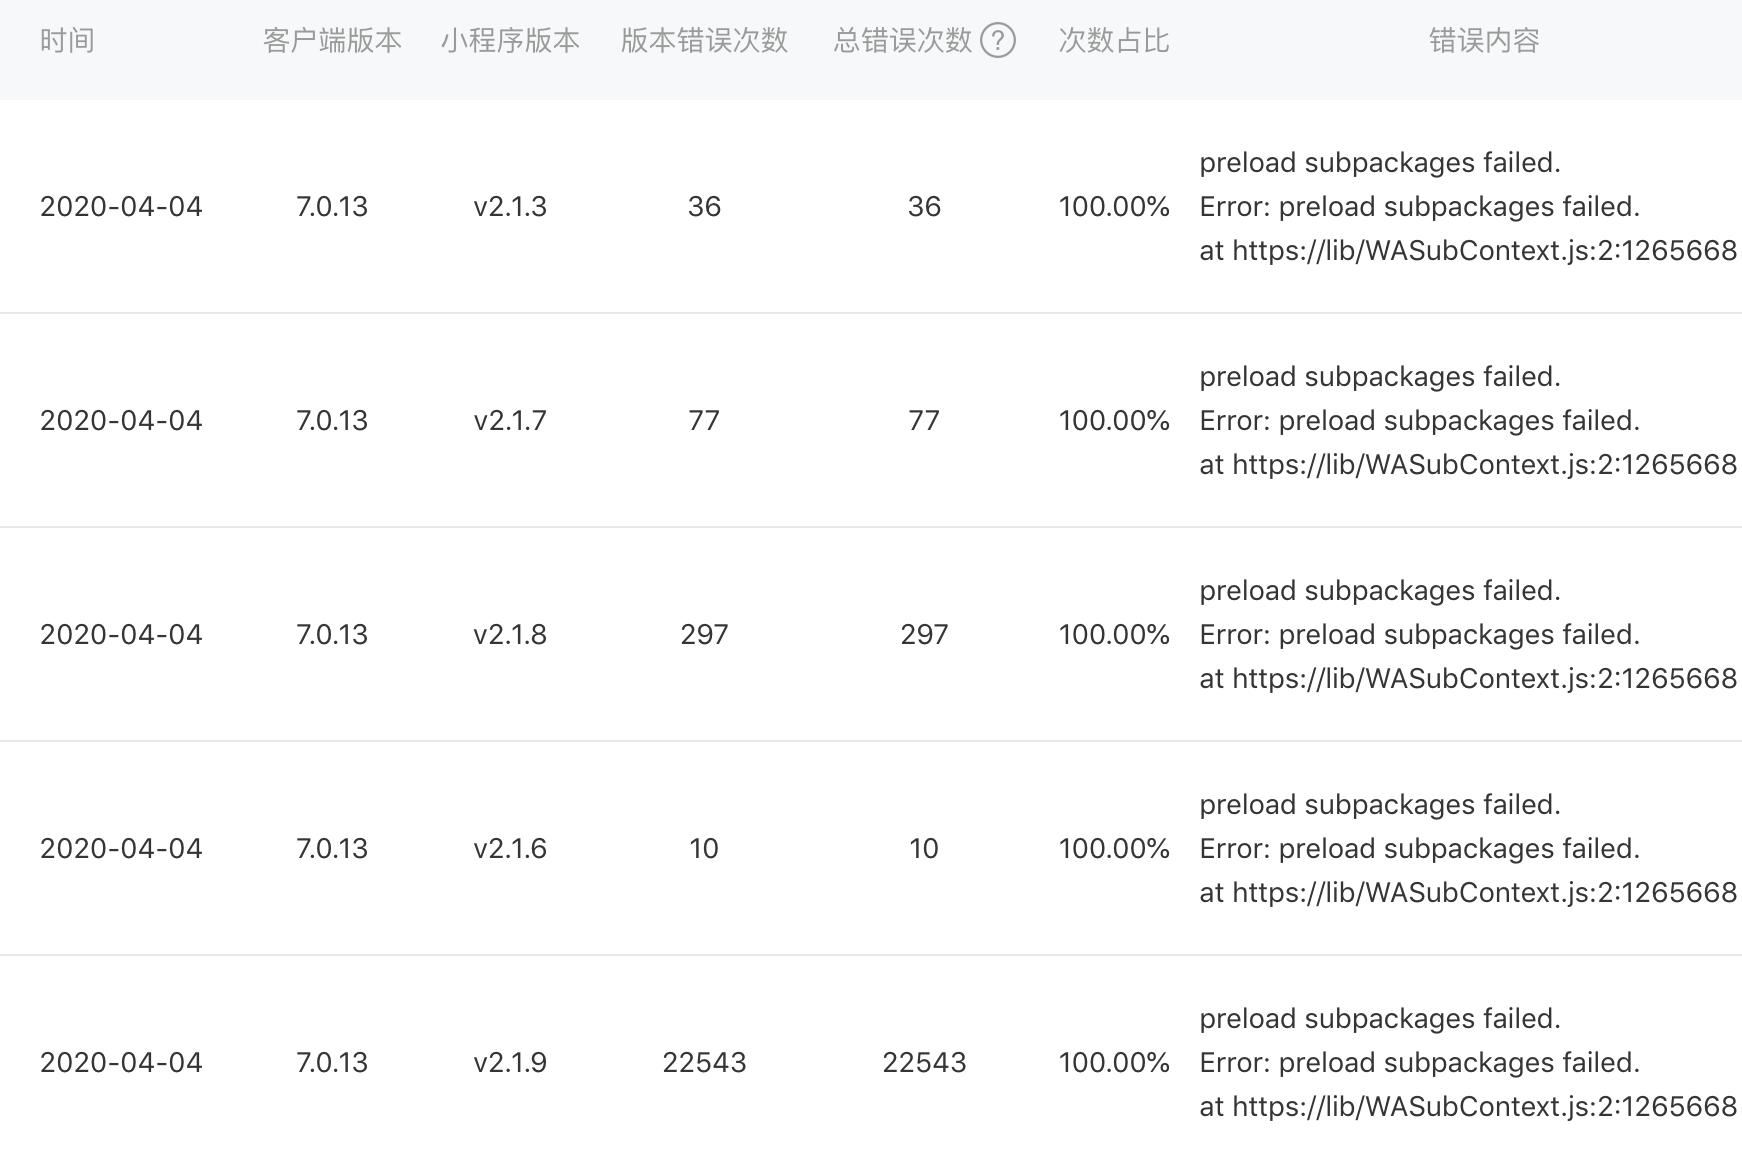Select client version 7.0.13 in v2.1.9 row
Screen dimensions: 1742x1158
[x=332, y=1063]
